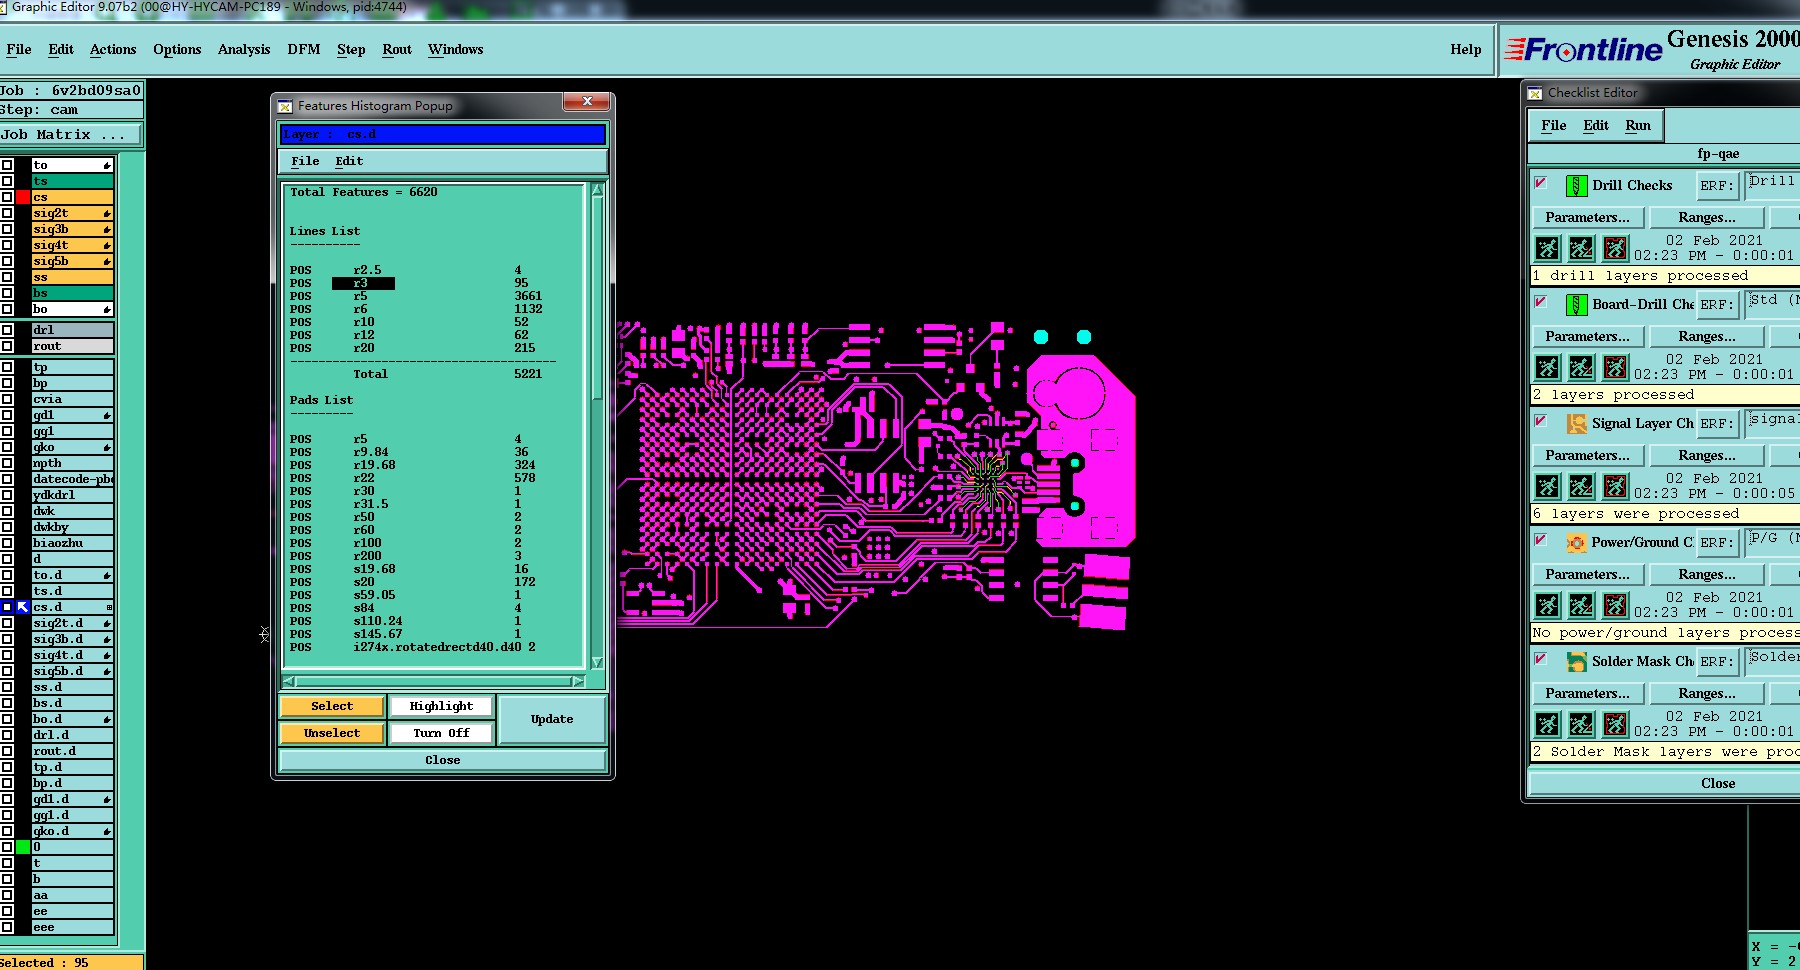Viewport: 1800px width, 970px height.
Task: Click the running-man icon with red mark under Drill Checks
Action: pyautogui.click(x=1581, y=248)
